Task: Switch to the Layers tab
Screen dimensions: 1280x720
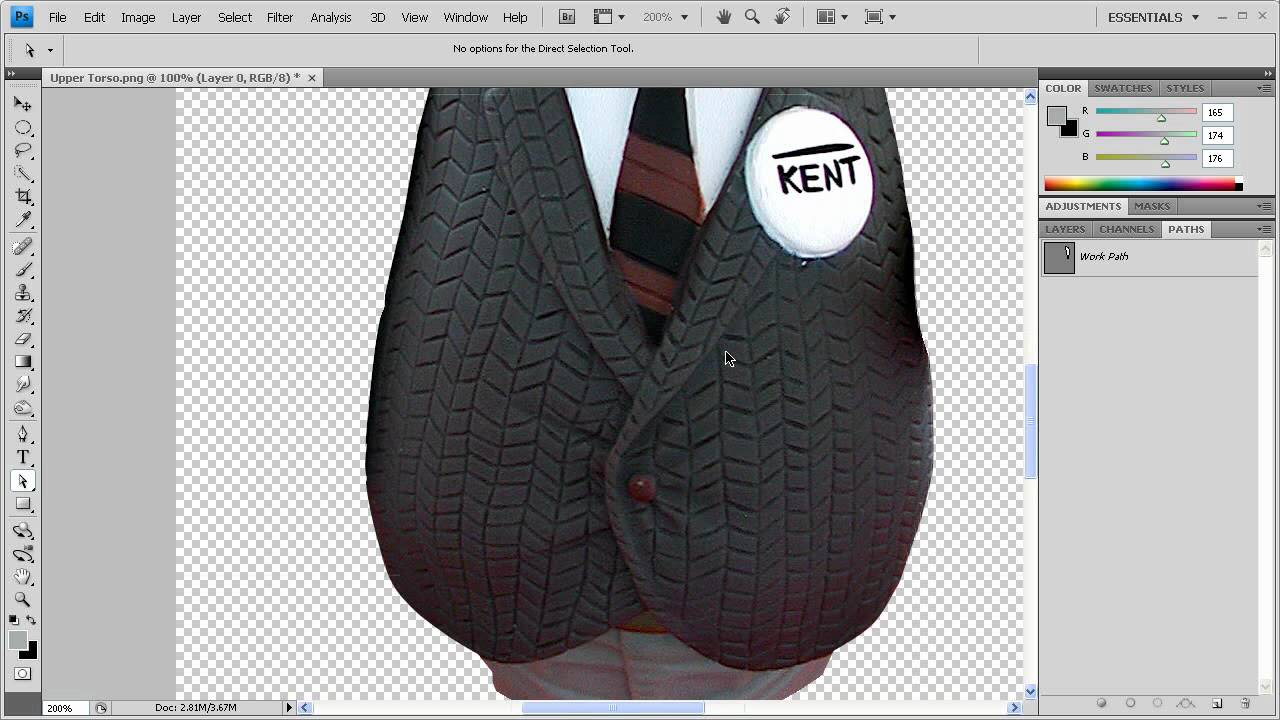Action: click(x=1065, y=229)
